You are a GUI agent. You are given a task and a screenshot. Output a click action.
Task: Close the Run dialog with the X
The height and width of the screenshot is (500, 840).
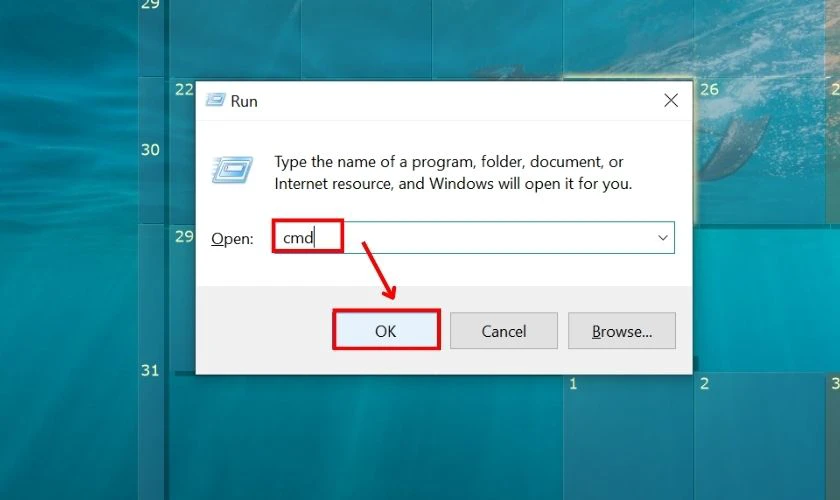pos(671,100)
